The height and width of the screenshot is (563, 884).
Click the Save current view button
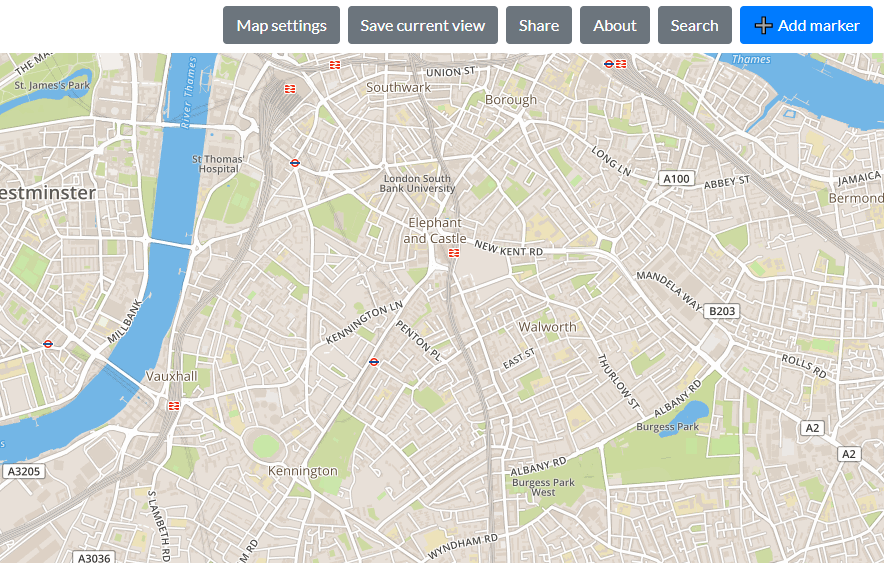[x=423, y=25]
